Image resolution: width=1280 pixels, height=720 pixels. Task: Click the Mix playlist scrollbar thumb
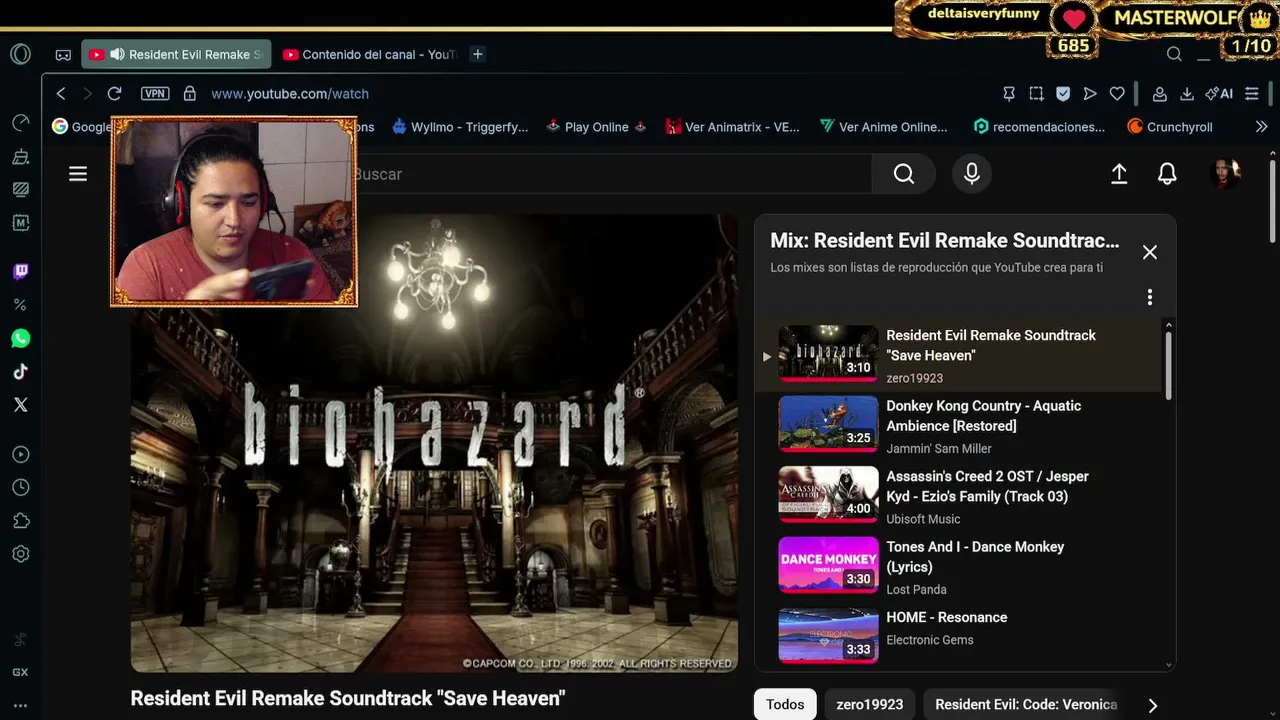[x=1168, y=366]
